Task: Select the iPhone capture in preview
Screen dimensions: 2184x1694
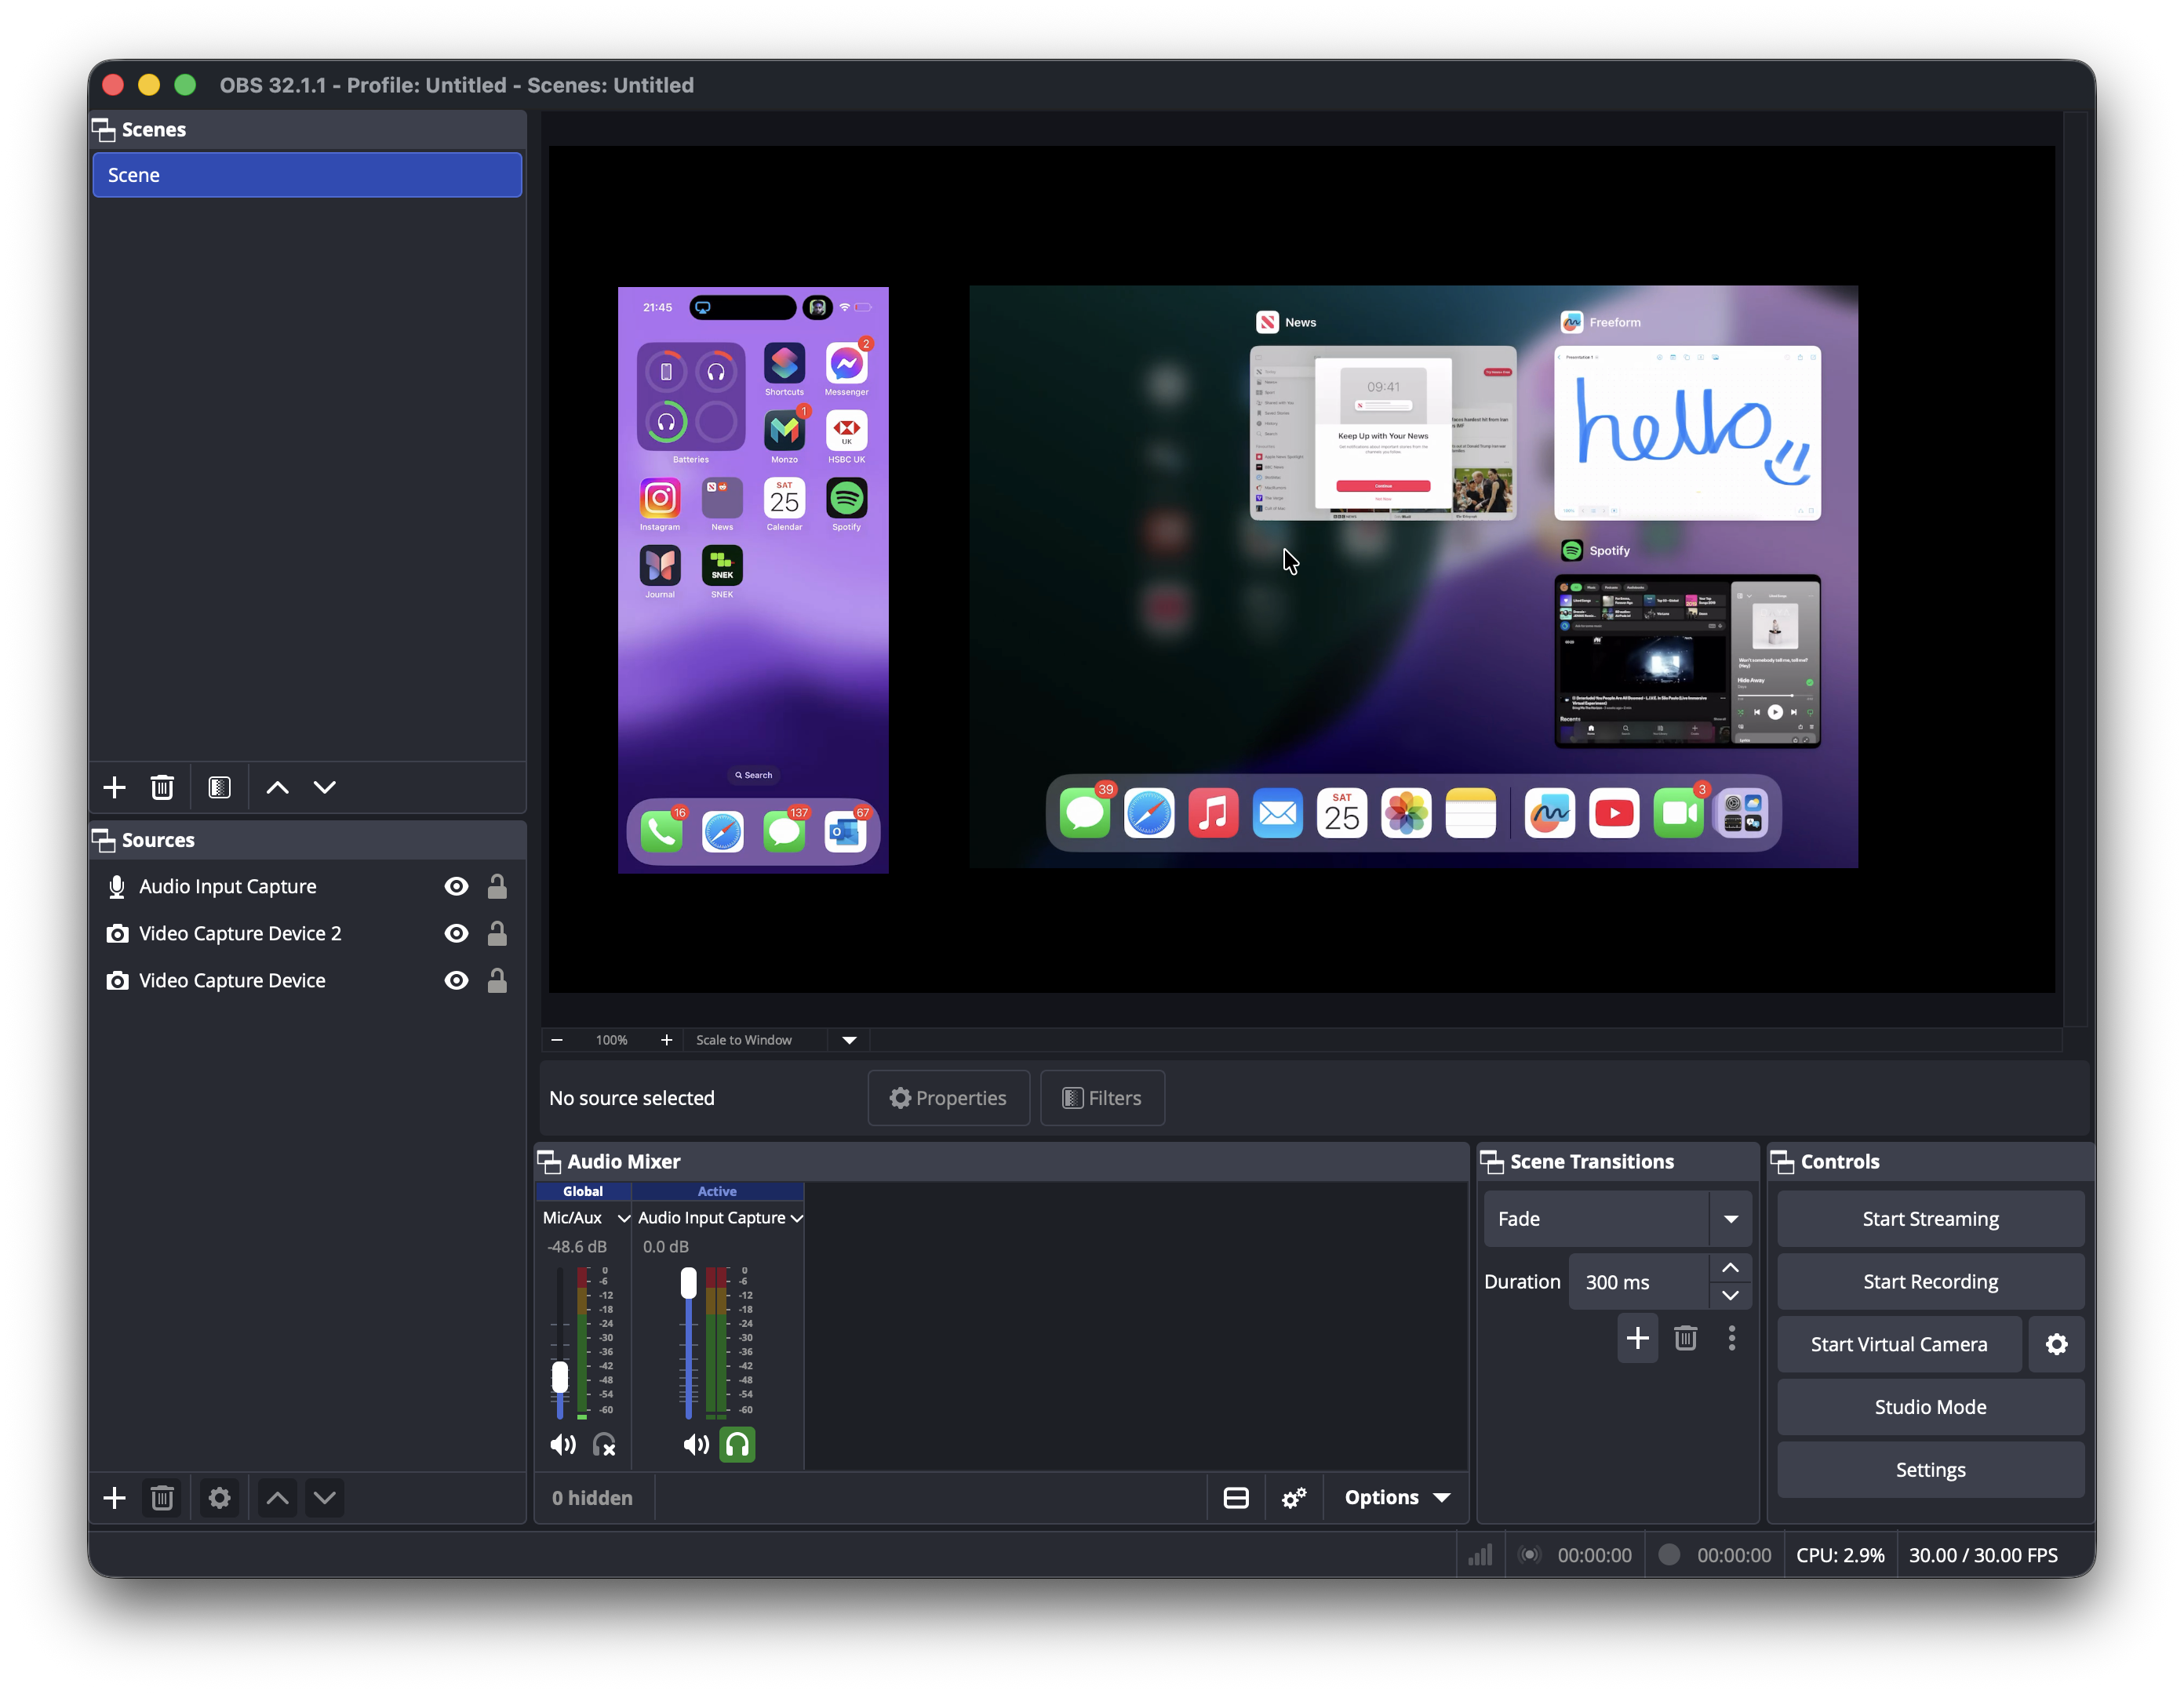Action: [753, 580]
